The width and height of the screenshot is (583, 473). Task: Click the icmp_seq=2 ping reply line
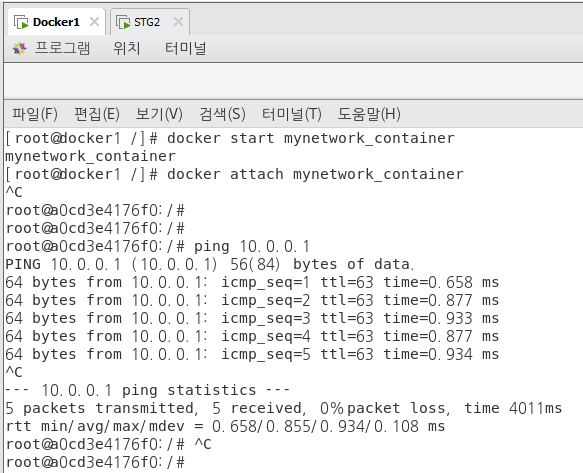[252, 300]
